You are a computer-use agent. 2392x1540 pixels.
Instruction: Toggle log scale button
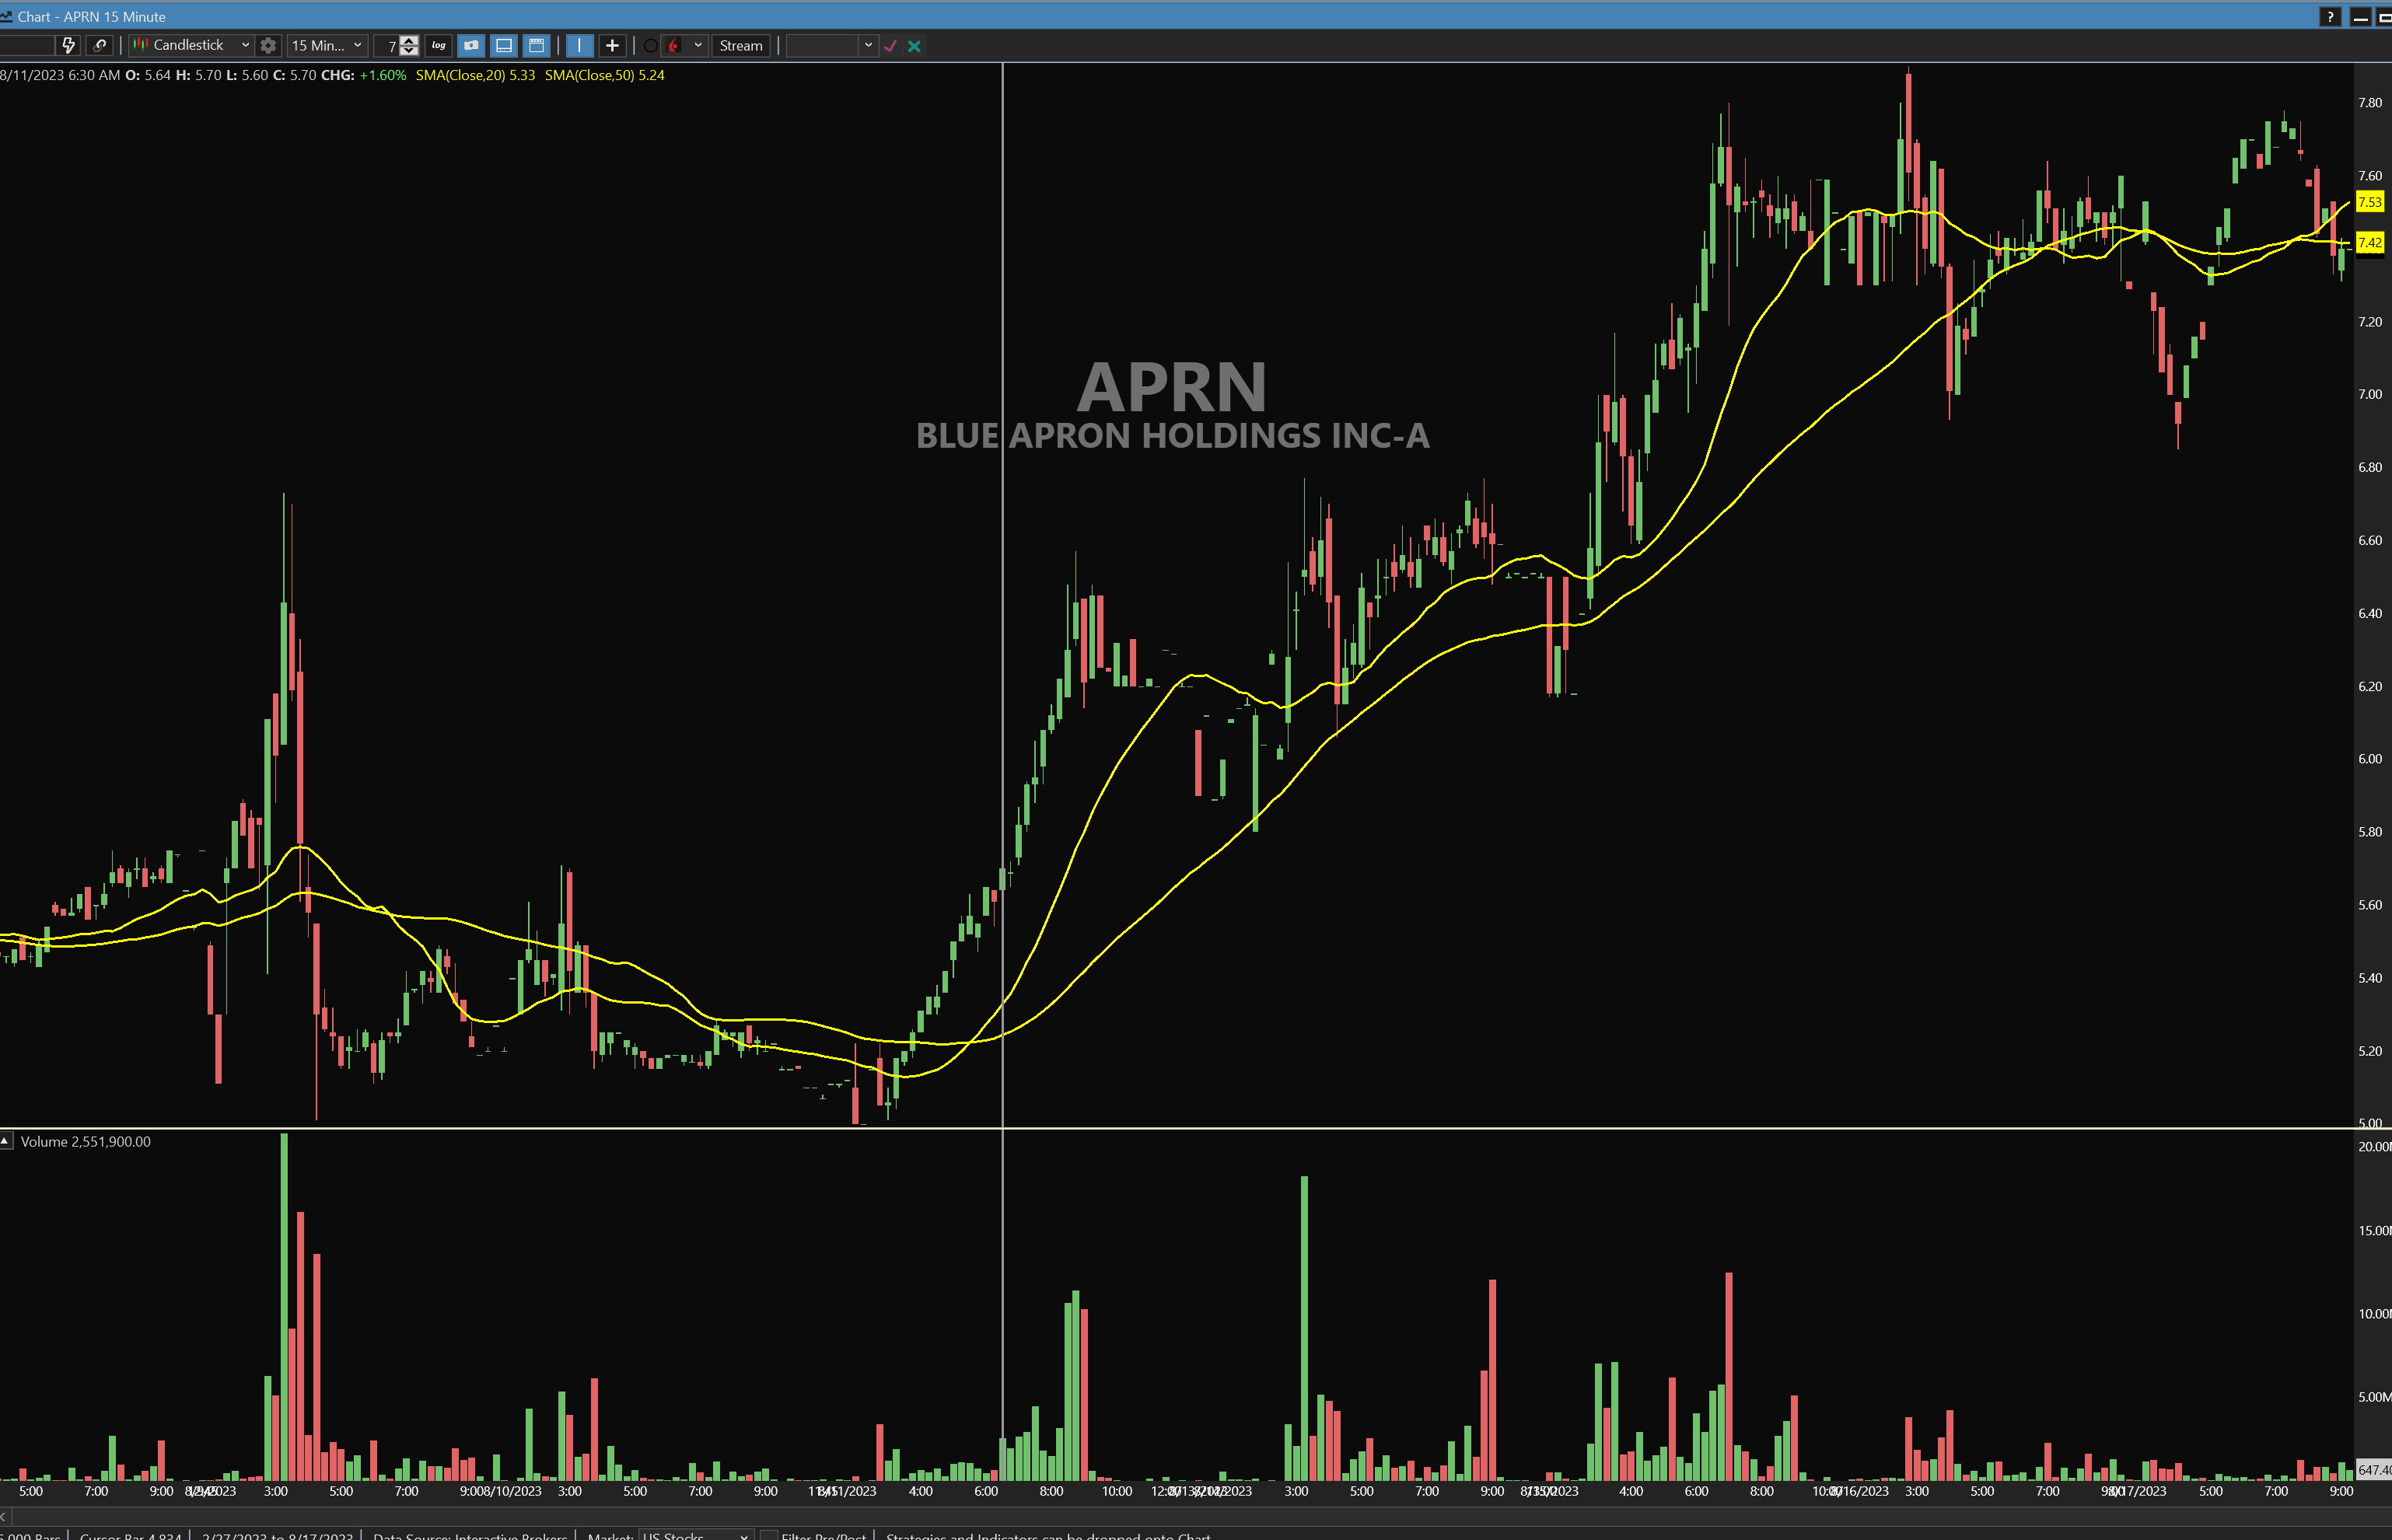tap(438, 45)
